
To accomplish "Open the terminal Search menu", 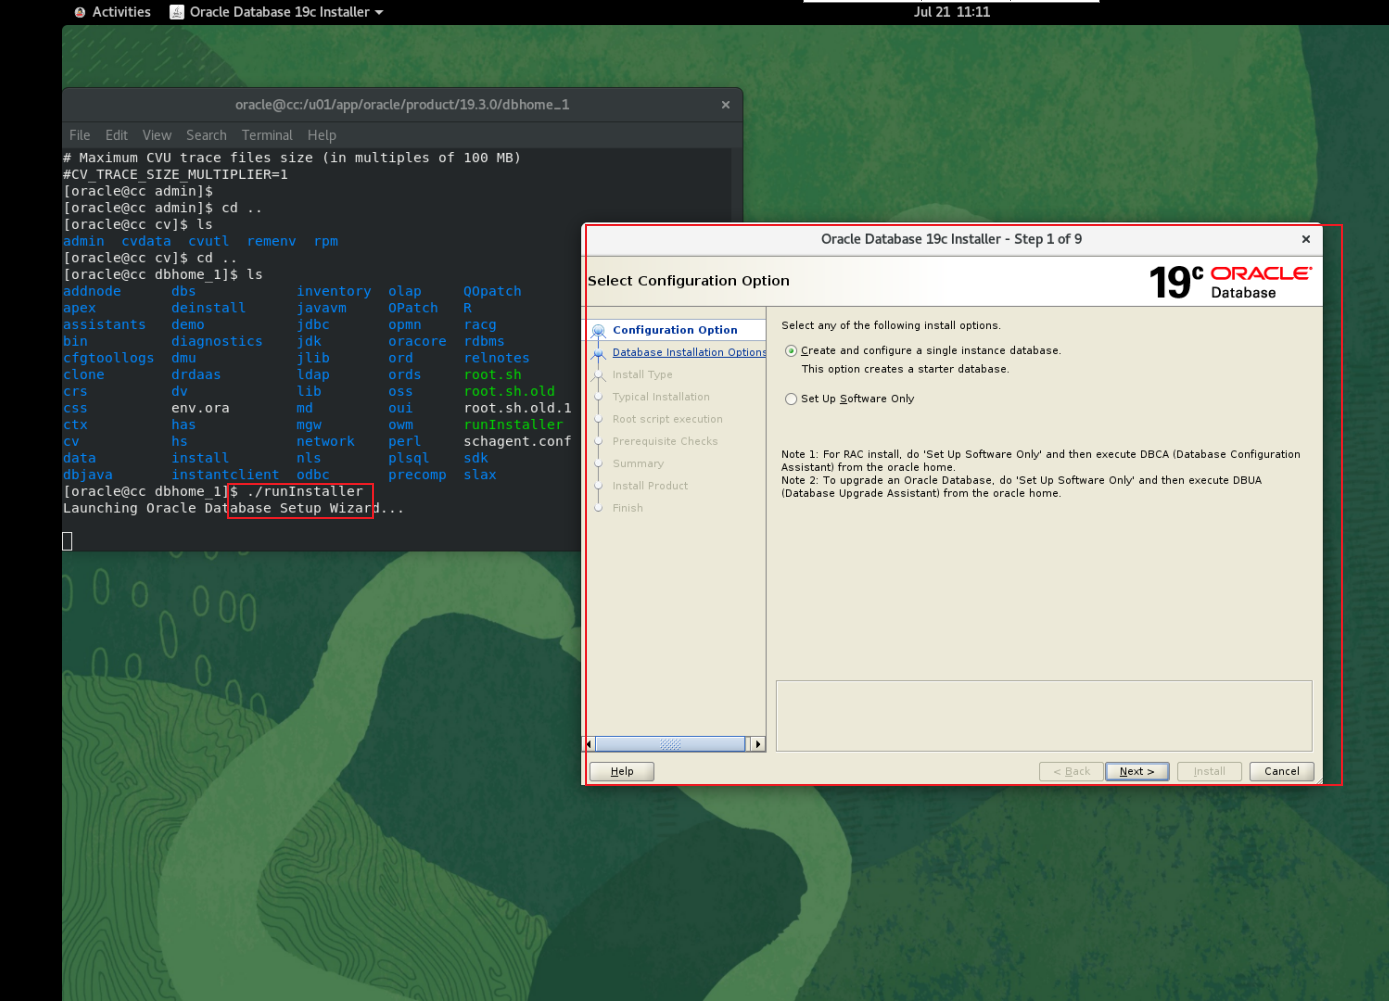I will coord(206,135).
